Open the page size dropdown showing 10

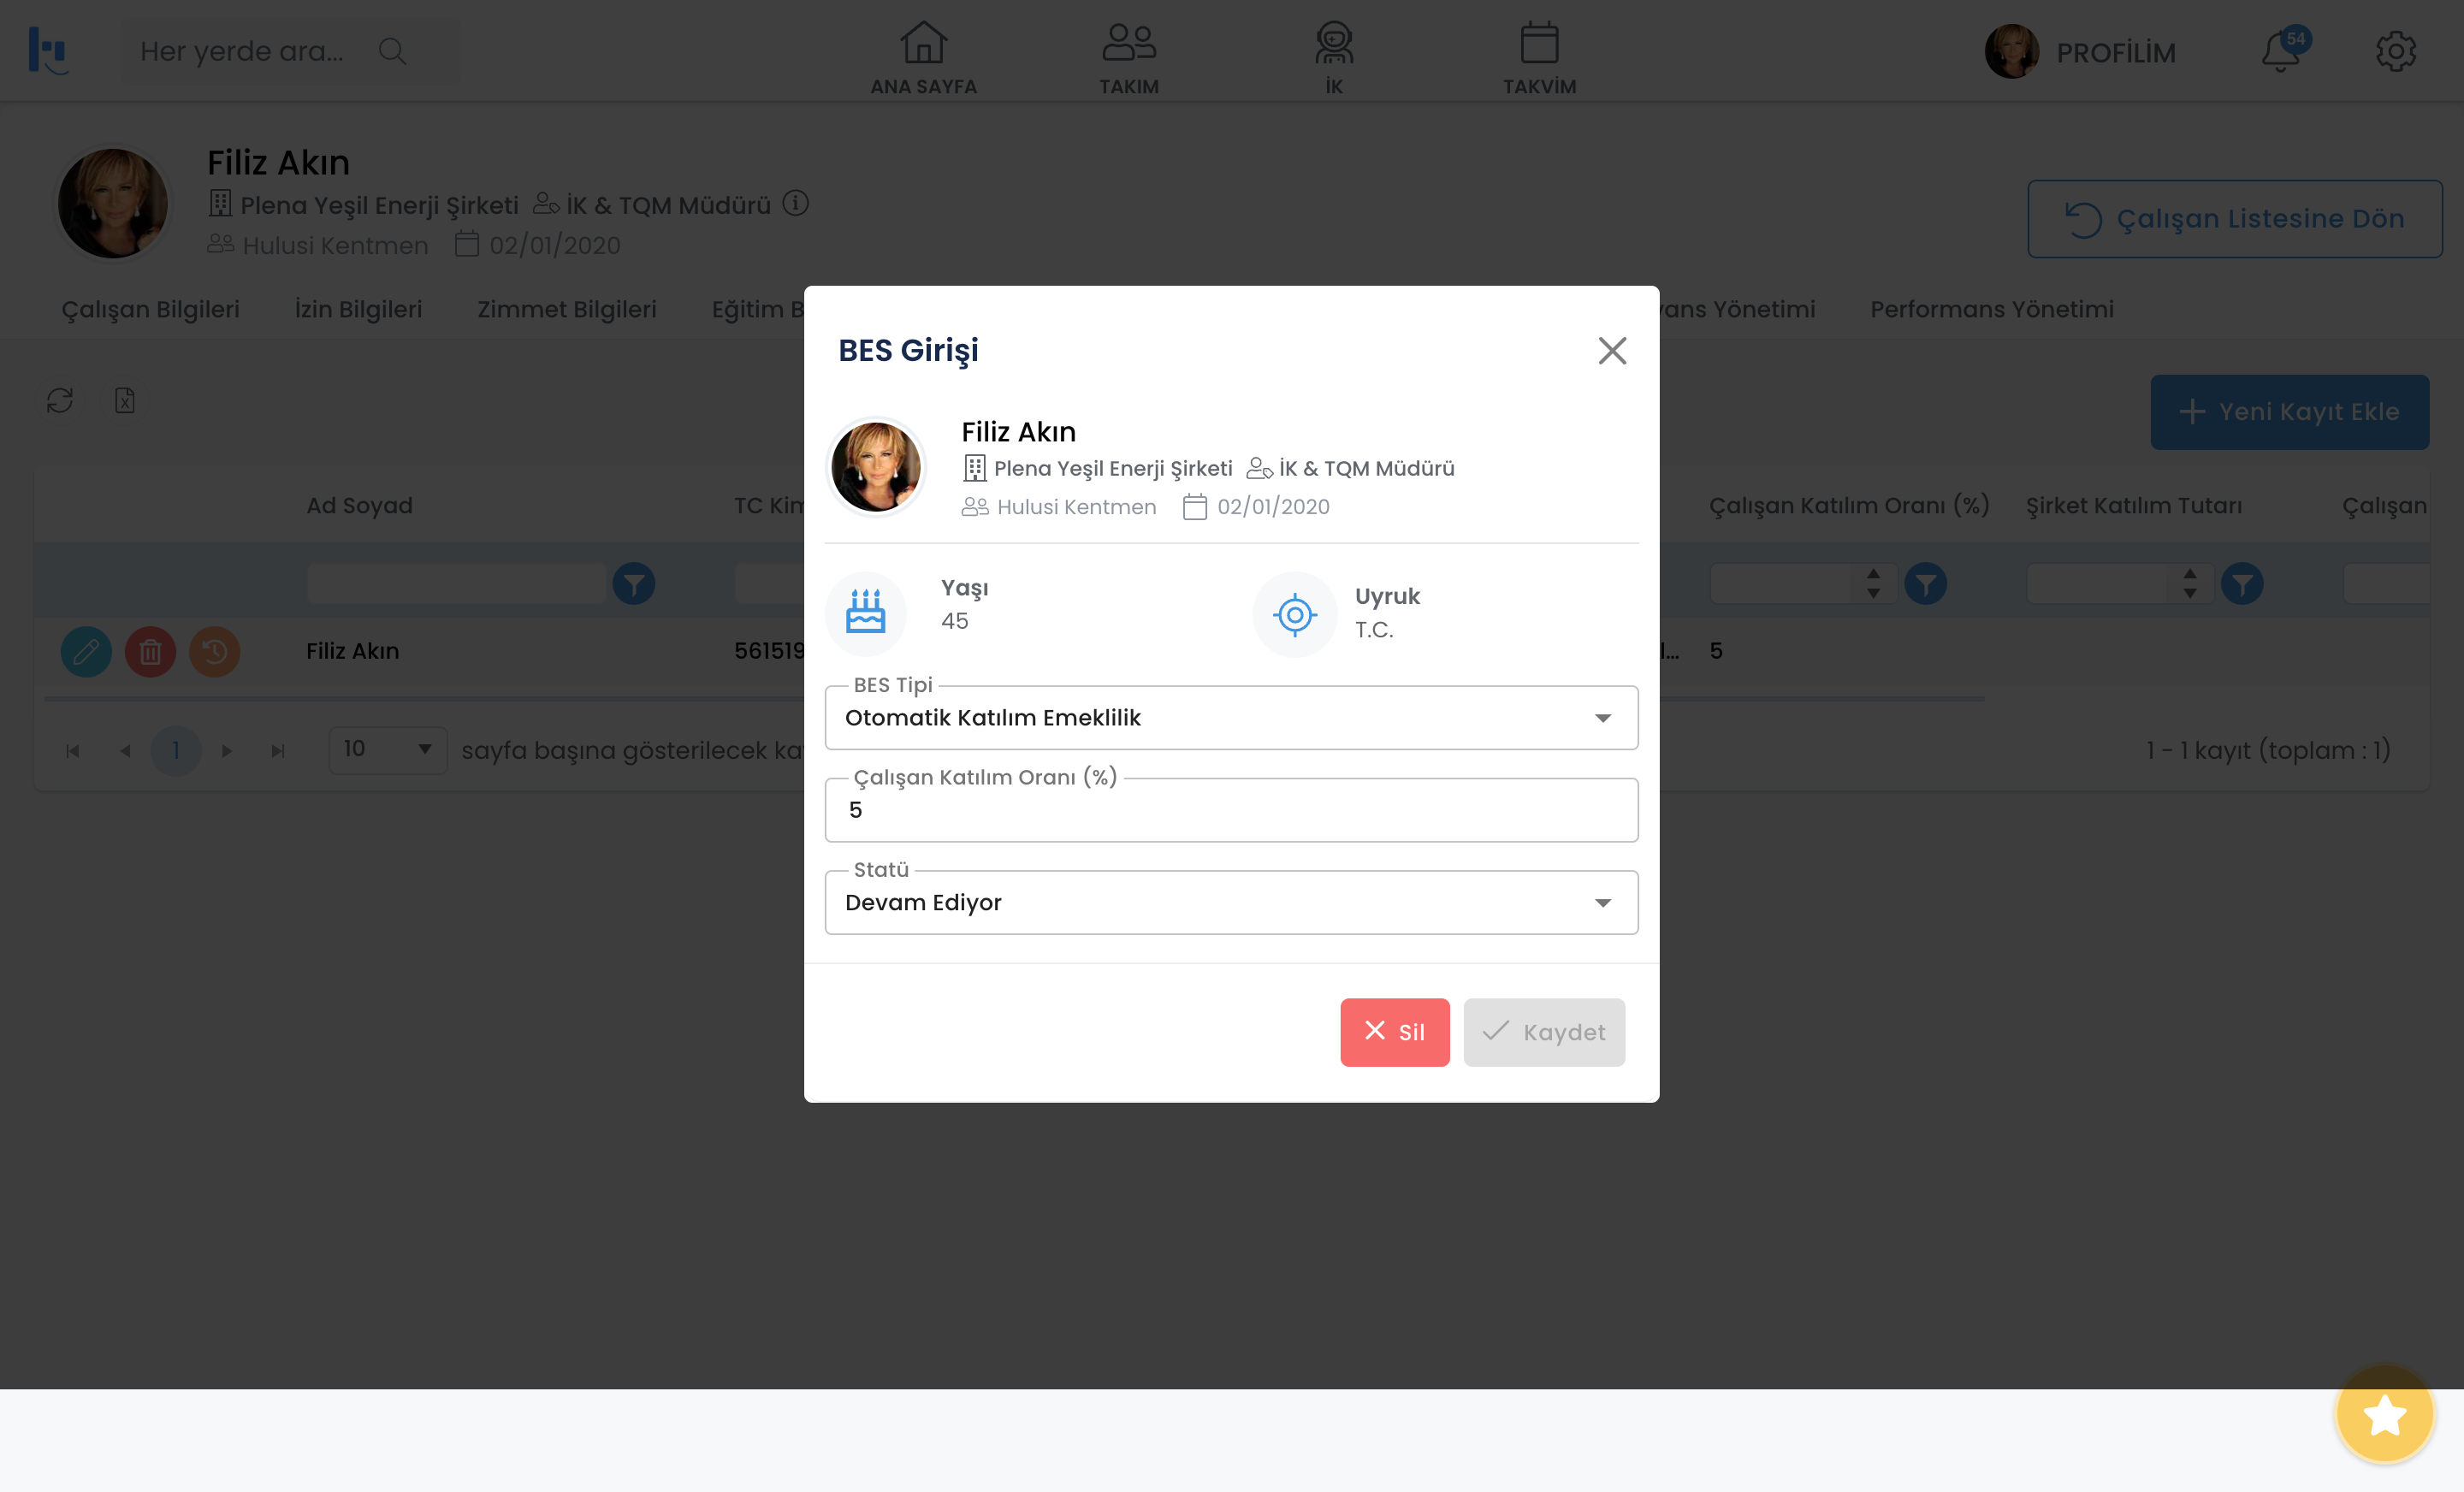[387, 750]
